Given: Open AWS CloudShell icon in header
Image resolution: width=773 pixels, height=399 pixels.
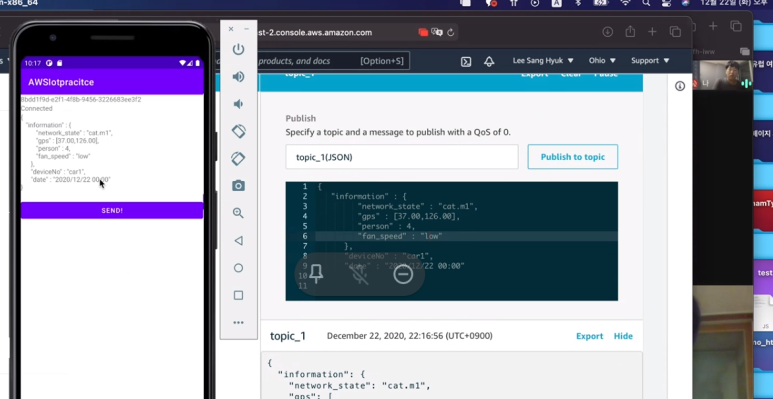Looking at the screenshot, I should pyautogui.click(x=466, y=62).
